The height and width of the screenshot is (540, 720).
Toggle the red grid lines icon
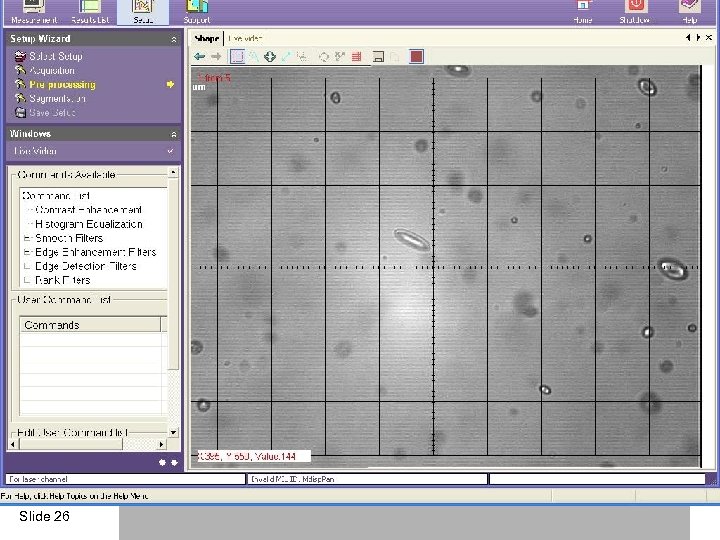pyautogui.click(x=356, y=56)
